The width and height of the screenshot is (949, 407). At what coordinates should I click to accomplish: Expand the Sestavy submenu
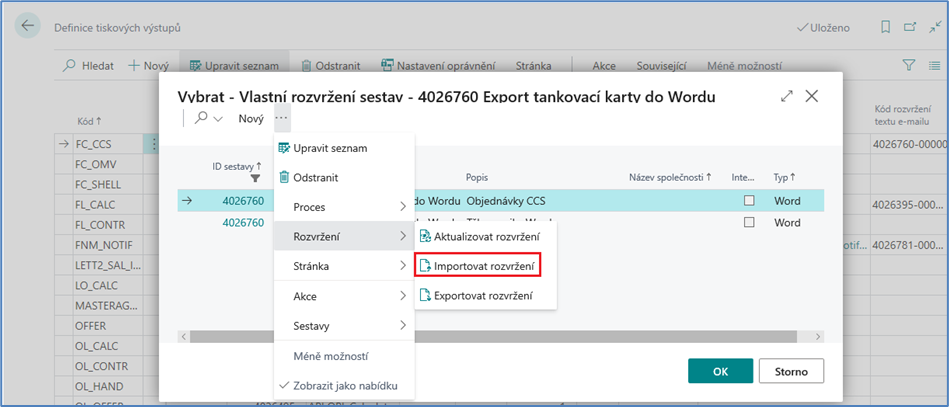point(342,325)
